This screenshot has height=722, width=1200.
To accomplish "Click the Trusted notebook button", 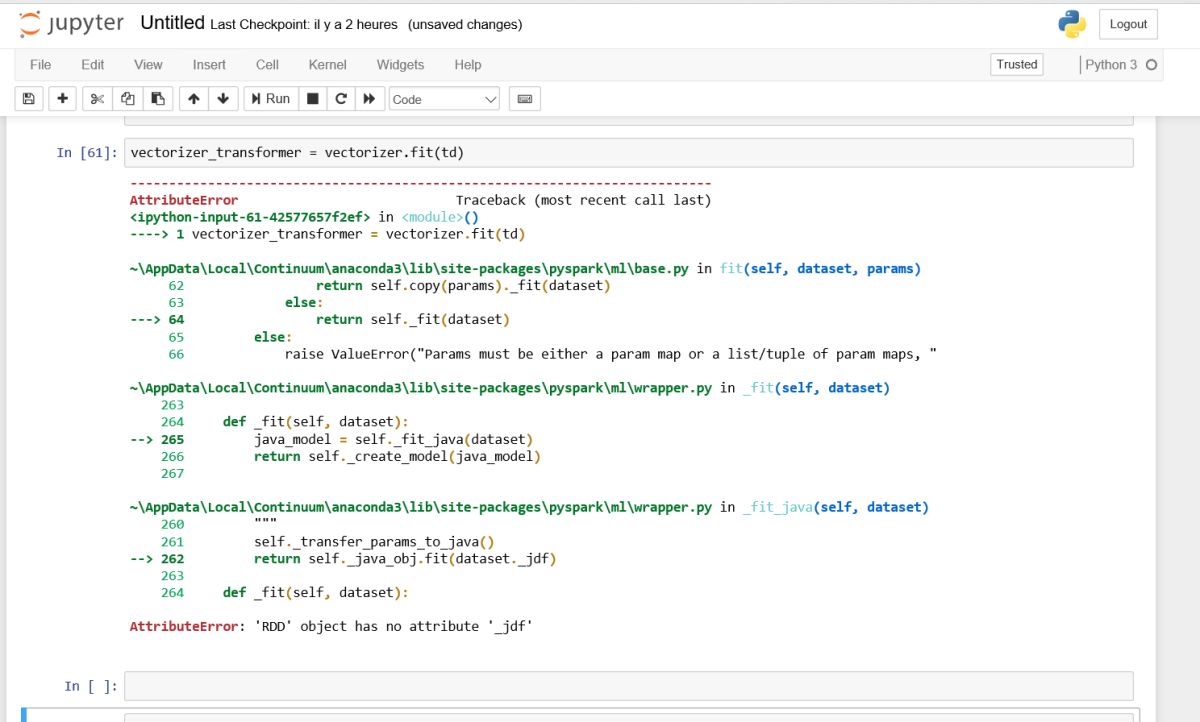I will 1017,64.
